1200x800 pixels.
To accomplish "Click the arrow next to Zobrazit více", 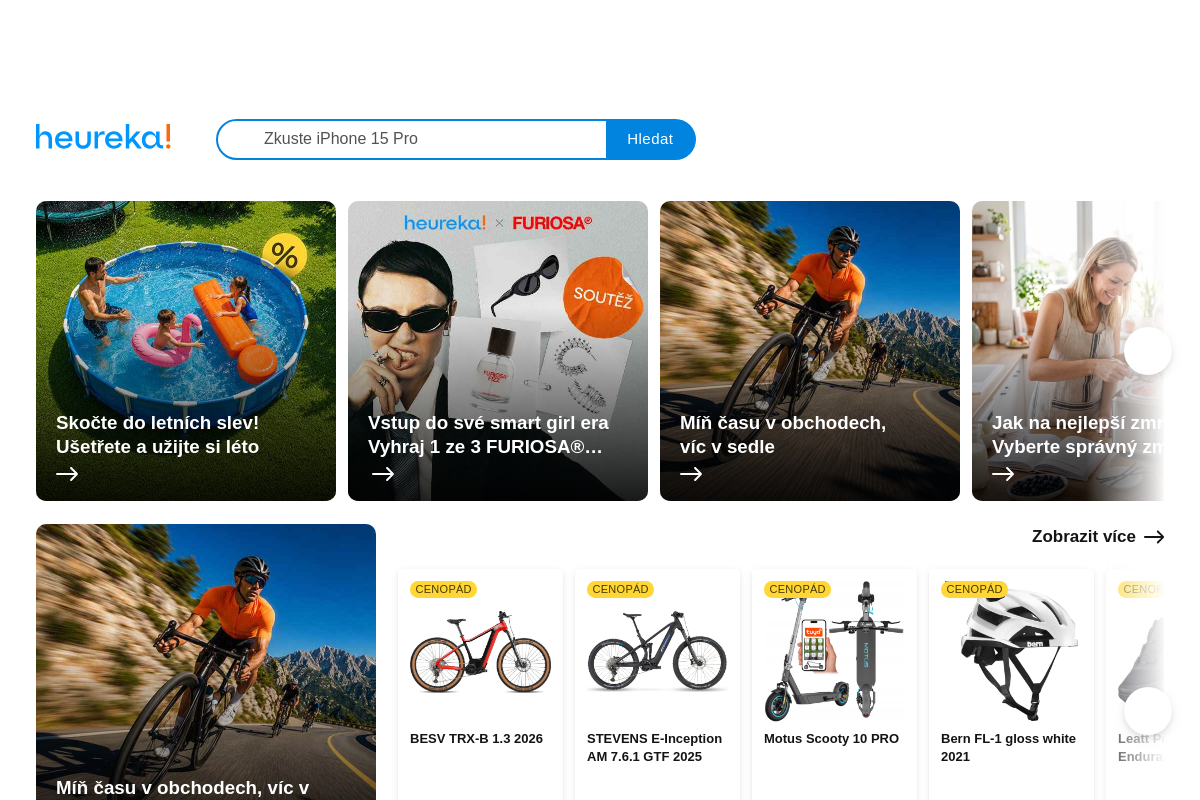I will point(1154,537).
